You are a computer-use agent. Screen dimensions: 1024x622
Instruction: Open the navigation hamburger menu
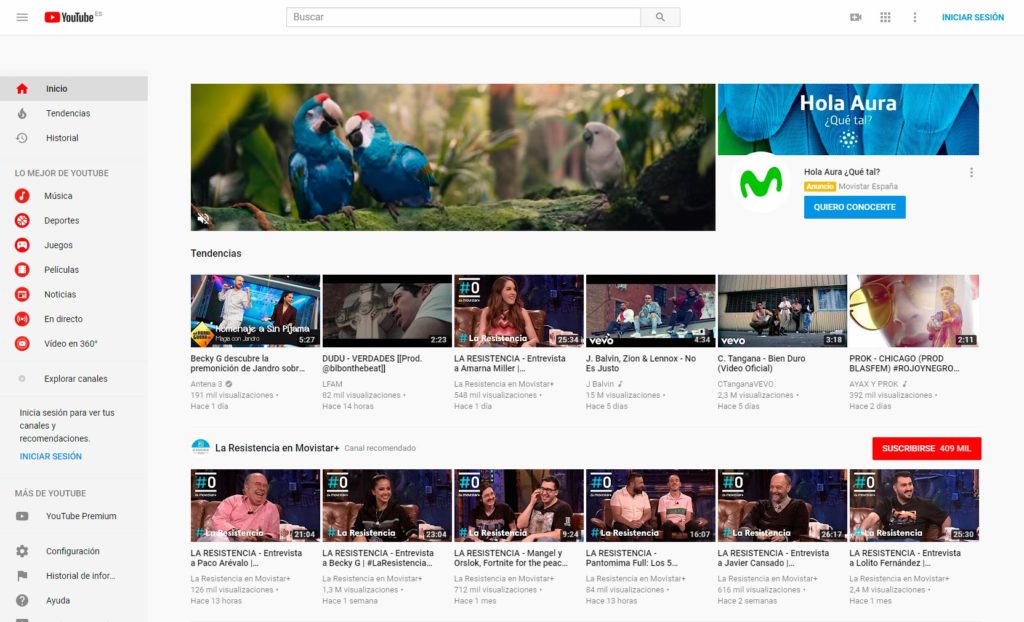tap(21, 16)
